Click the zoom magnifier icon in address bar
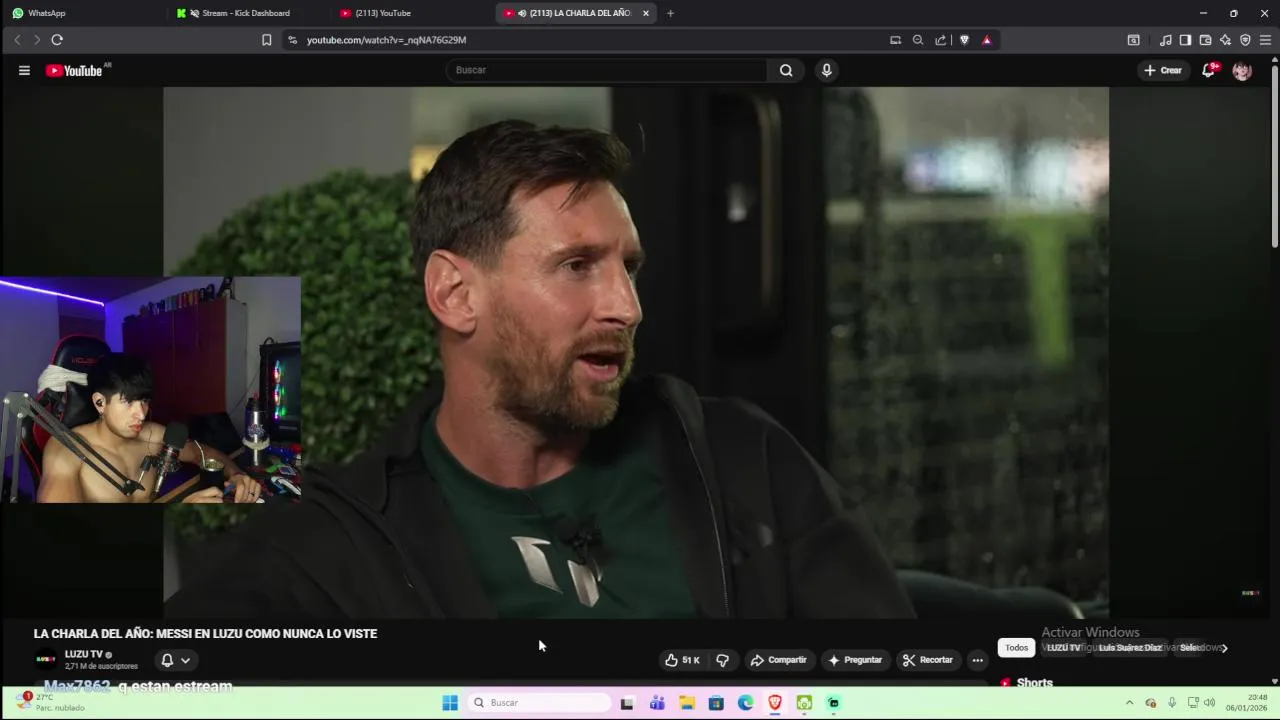Viewport: 1280px width, 720px height. coord(918,40)
